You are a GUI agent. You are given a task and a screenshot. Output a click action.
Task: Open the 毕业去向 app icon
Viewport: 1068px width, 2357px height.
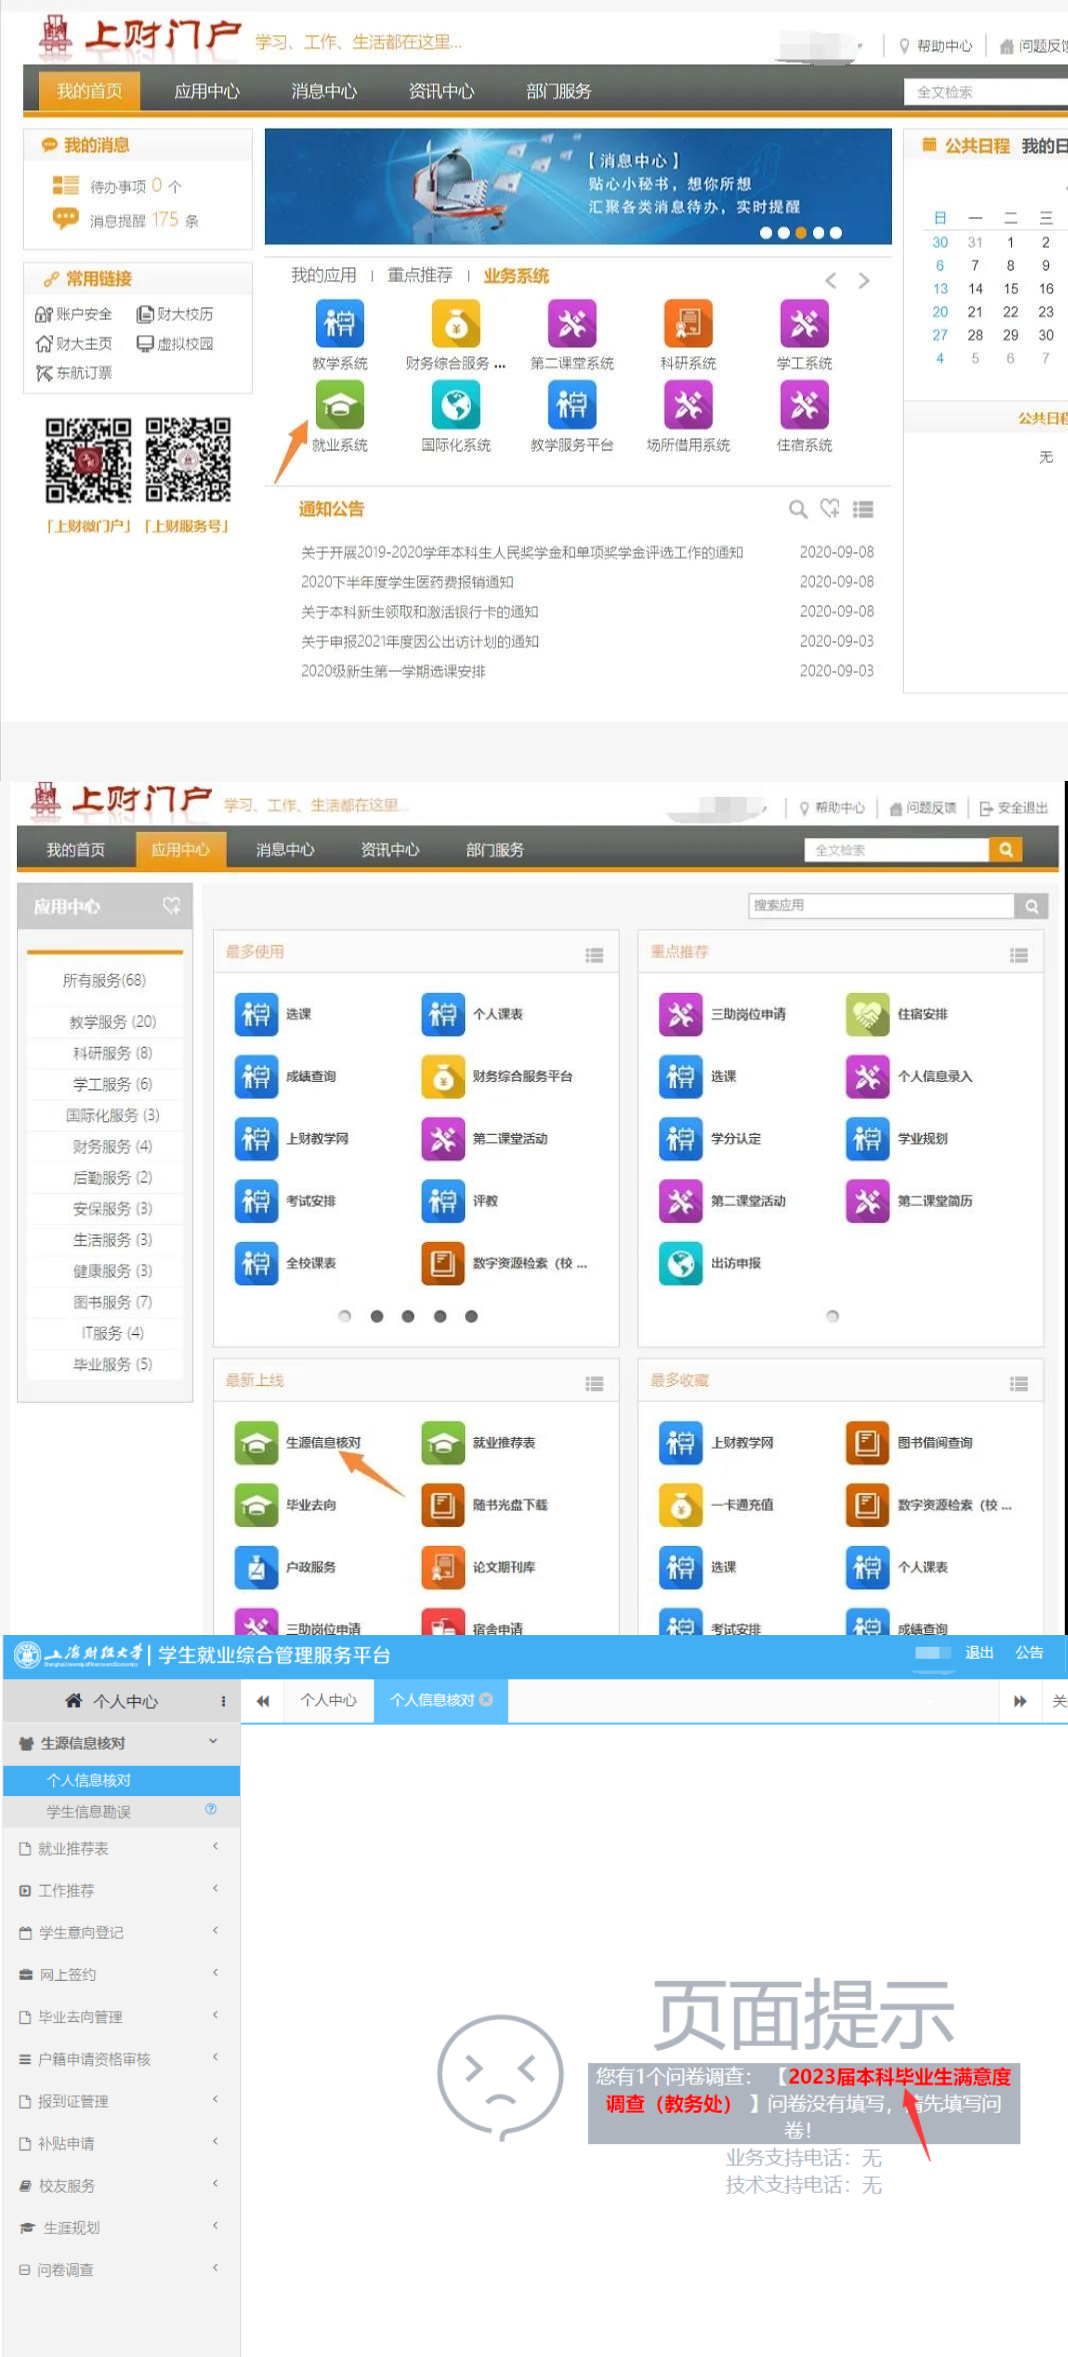coord(256,1505)
